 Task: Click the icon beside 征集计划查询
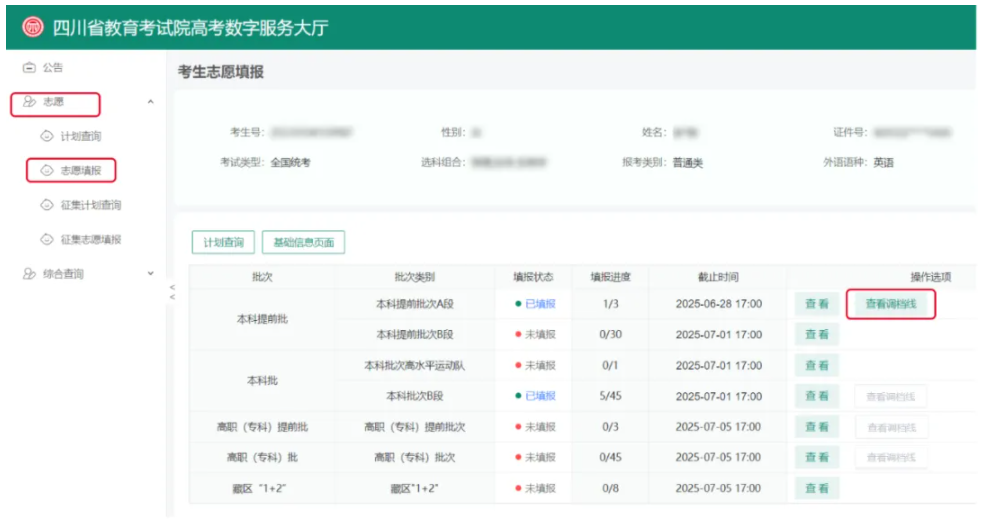tap(46, 205)
